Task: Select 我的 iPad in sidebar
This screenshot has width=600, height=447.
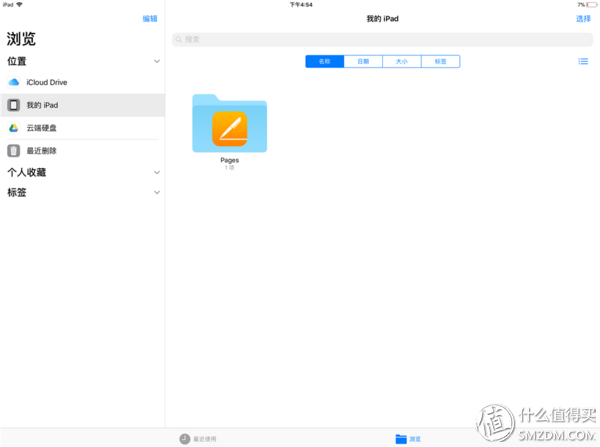Action: pyautogui.click(x=83, y=105)
